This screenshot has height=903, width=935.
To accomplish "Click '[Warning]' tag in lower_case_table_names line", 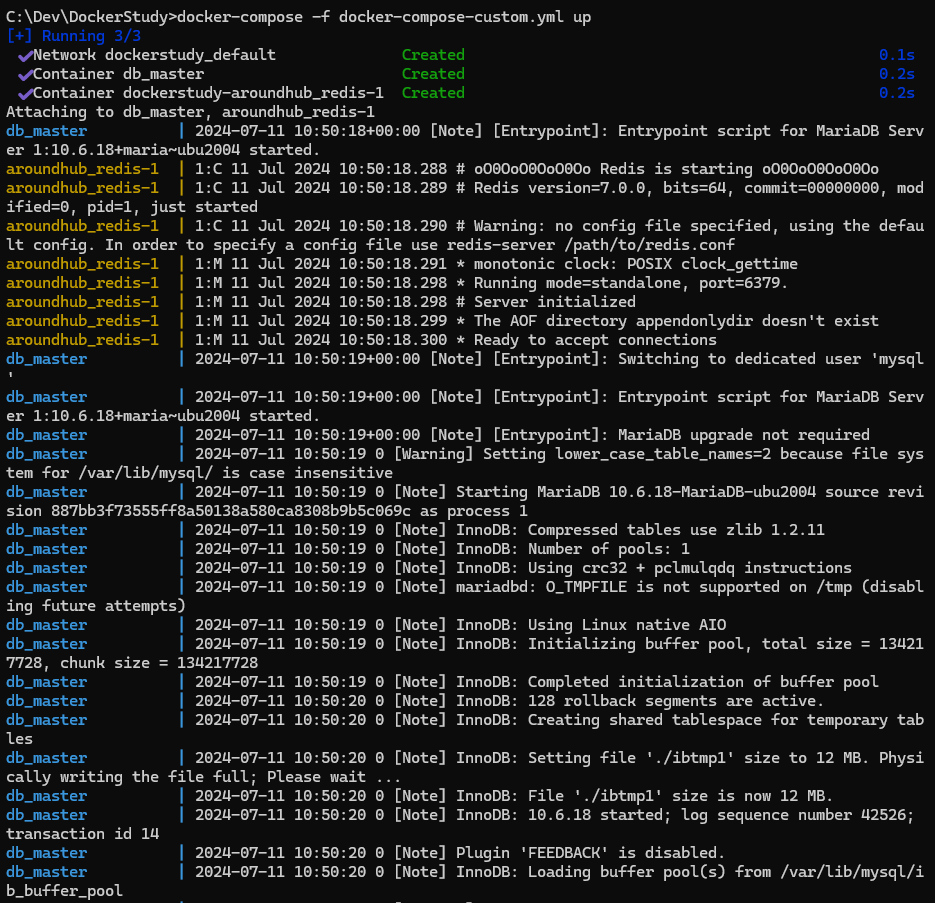I will tap(433, 454).
